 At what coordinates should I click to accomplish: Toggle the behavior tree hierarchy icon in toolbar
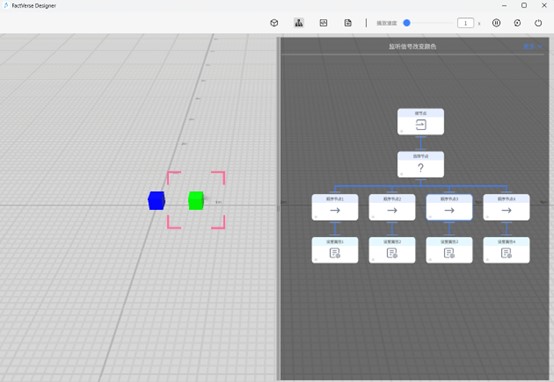pyautogui.click(x=299, y=23)
